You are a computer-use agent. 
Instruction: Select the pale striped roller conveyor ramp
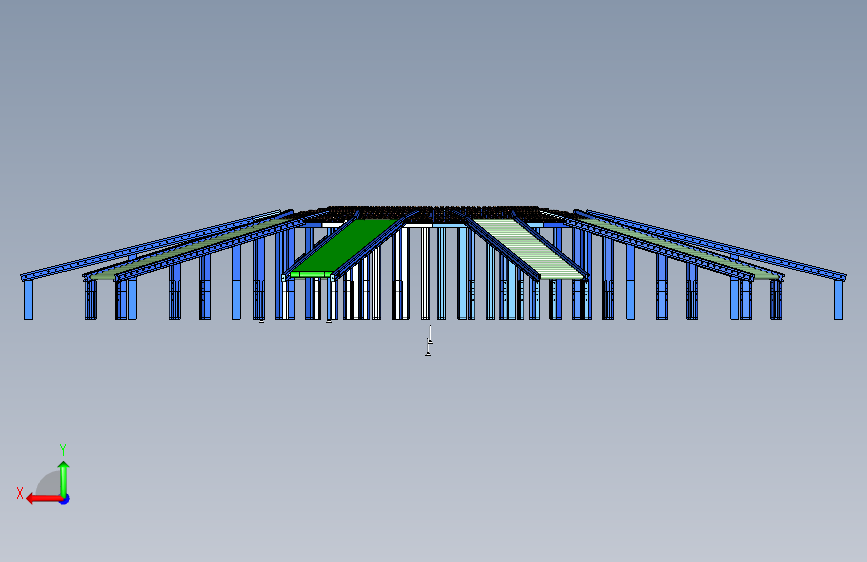click(528, 248)
